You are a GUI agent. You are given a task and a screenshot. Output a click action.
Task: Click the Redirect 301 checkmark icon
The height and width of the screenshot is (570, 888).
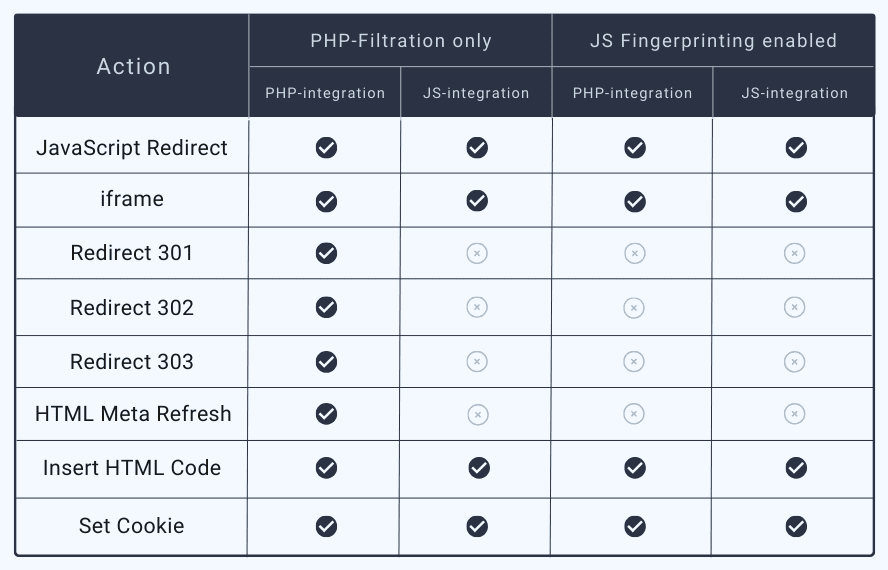point(326,253)
